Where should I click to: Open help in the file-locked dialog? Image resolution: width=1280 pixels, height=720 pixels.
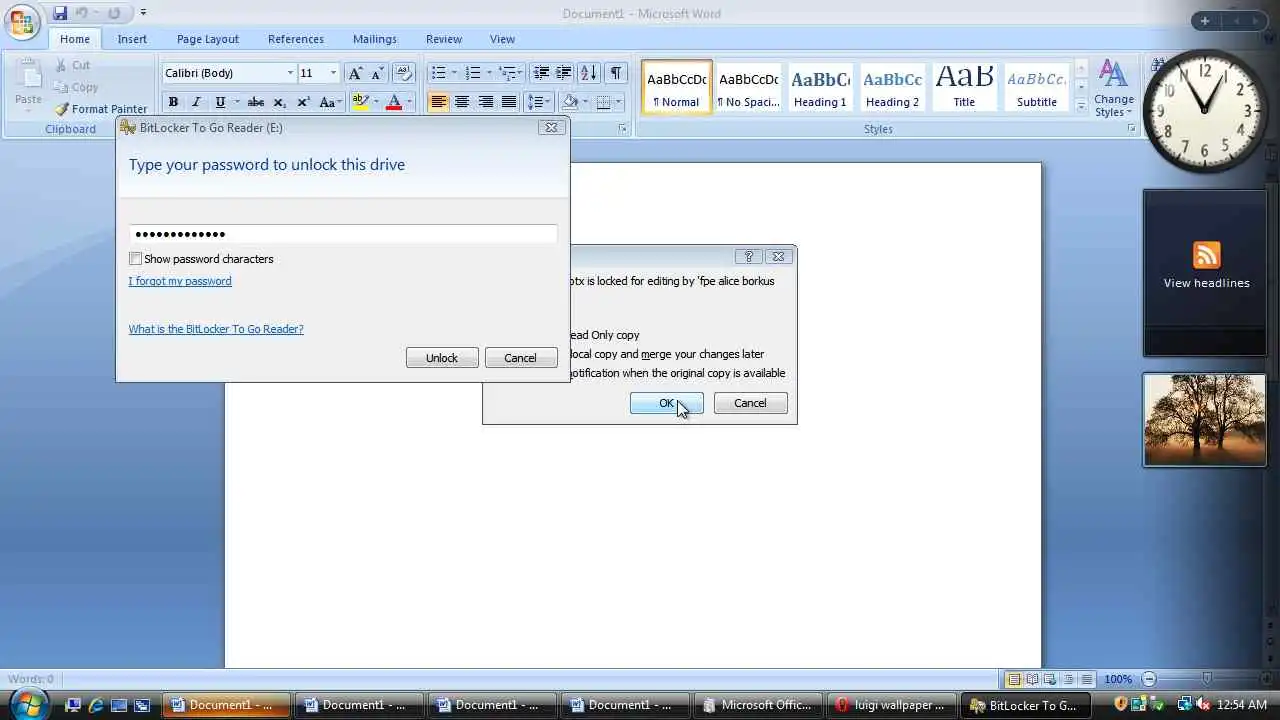(x=748, y=257)
